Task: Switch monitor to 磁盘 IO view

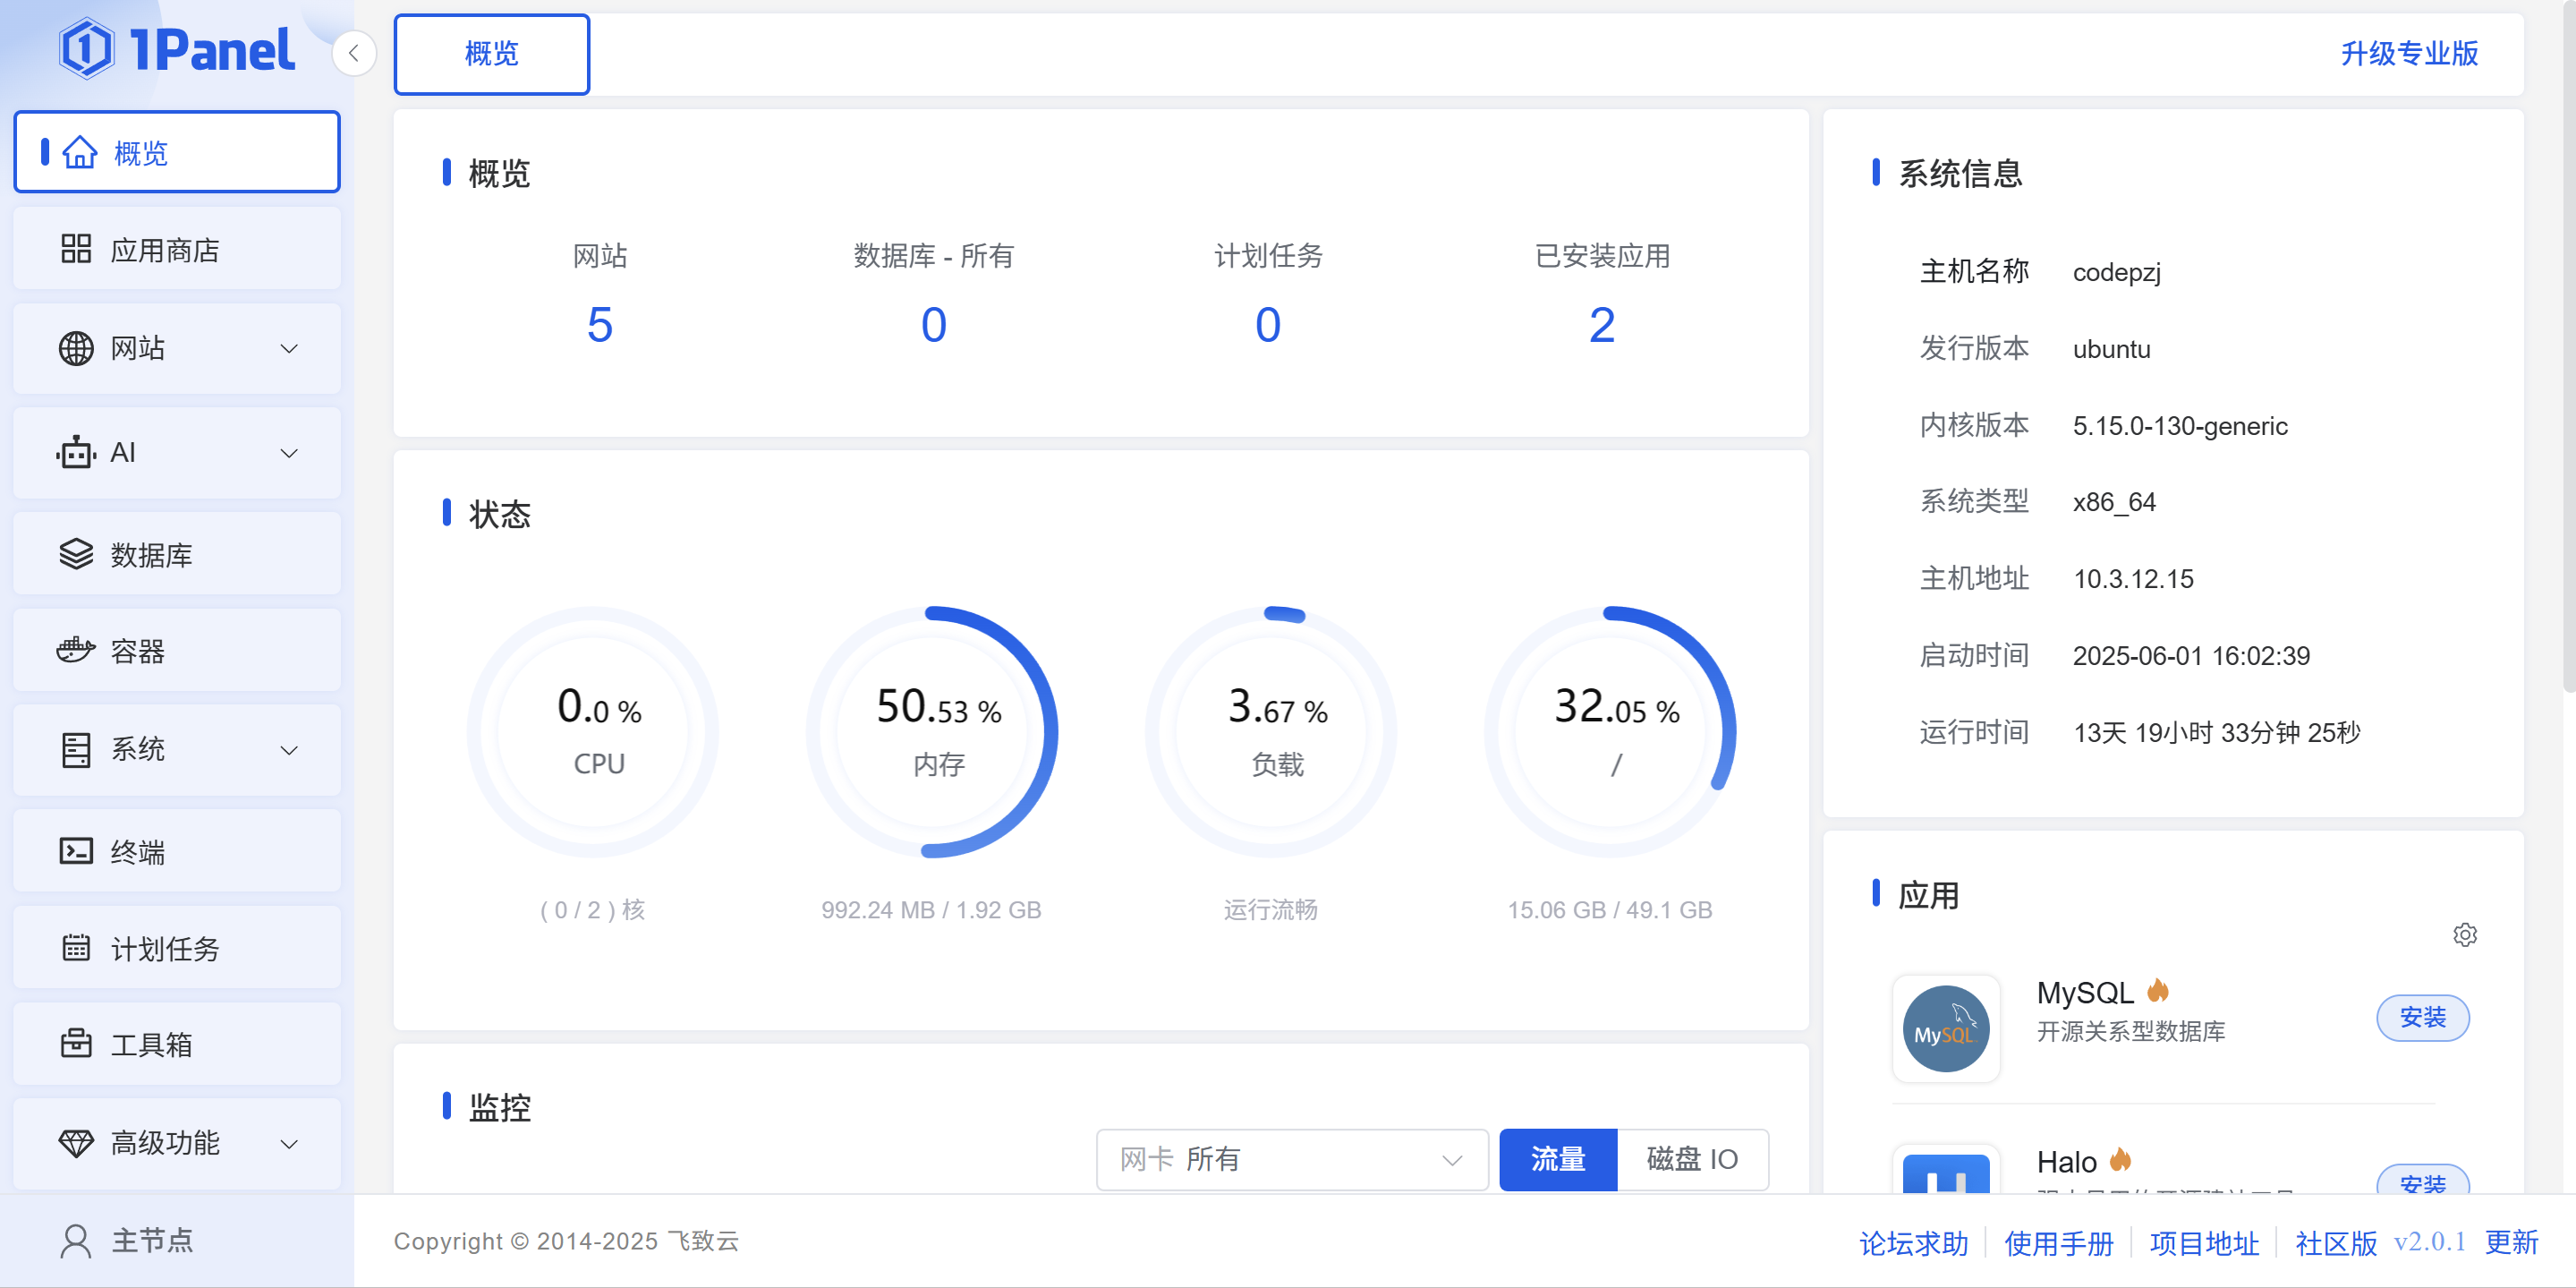Action: point(1692,1159)
